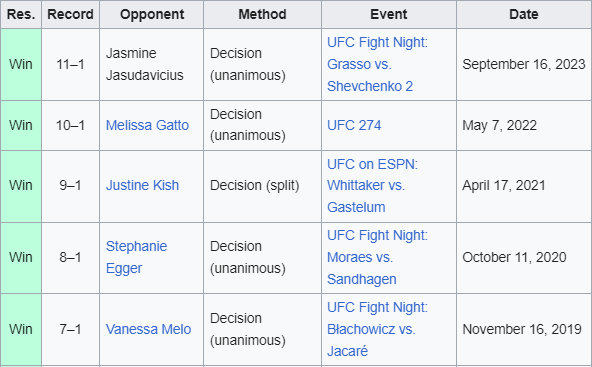
Task: Select the Decision (split) method cell
Action: (x=262, y=187)
